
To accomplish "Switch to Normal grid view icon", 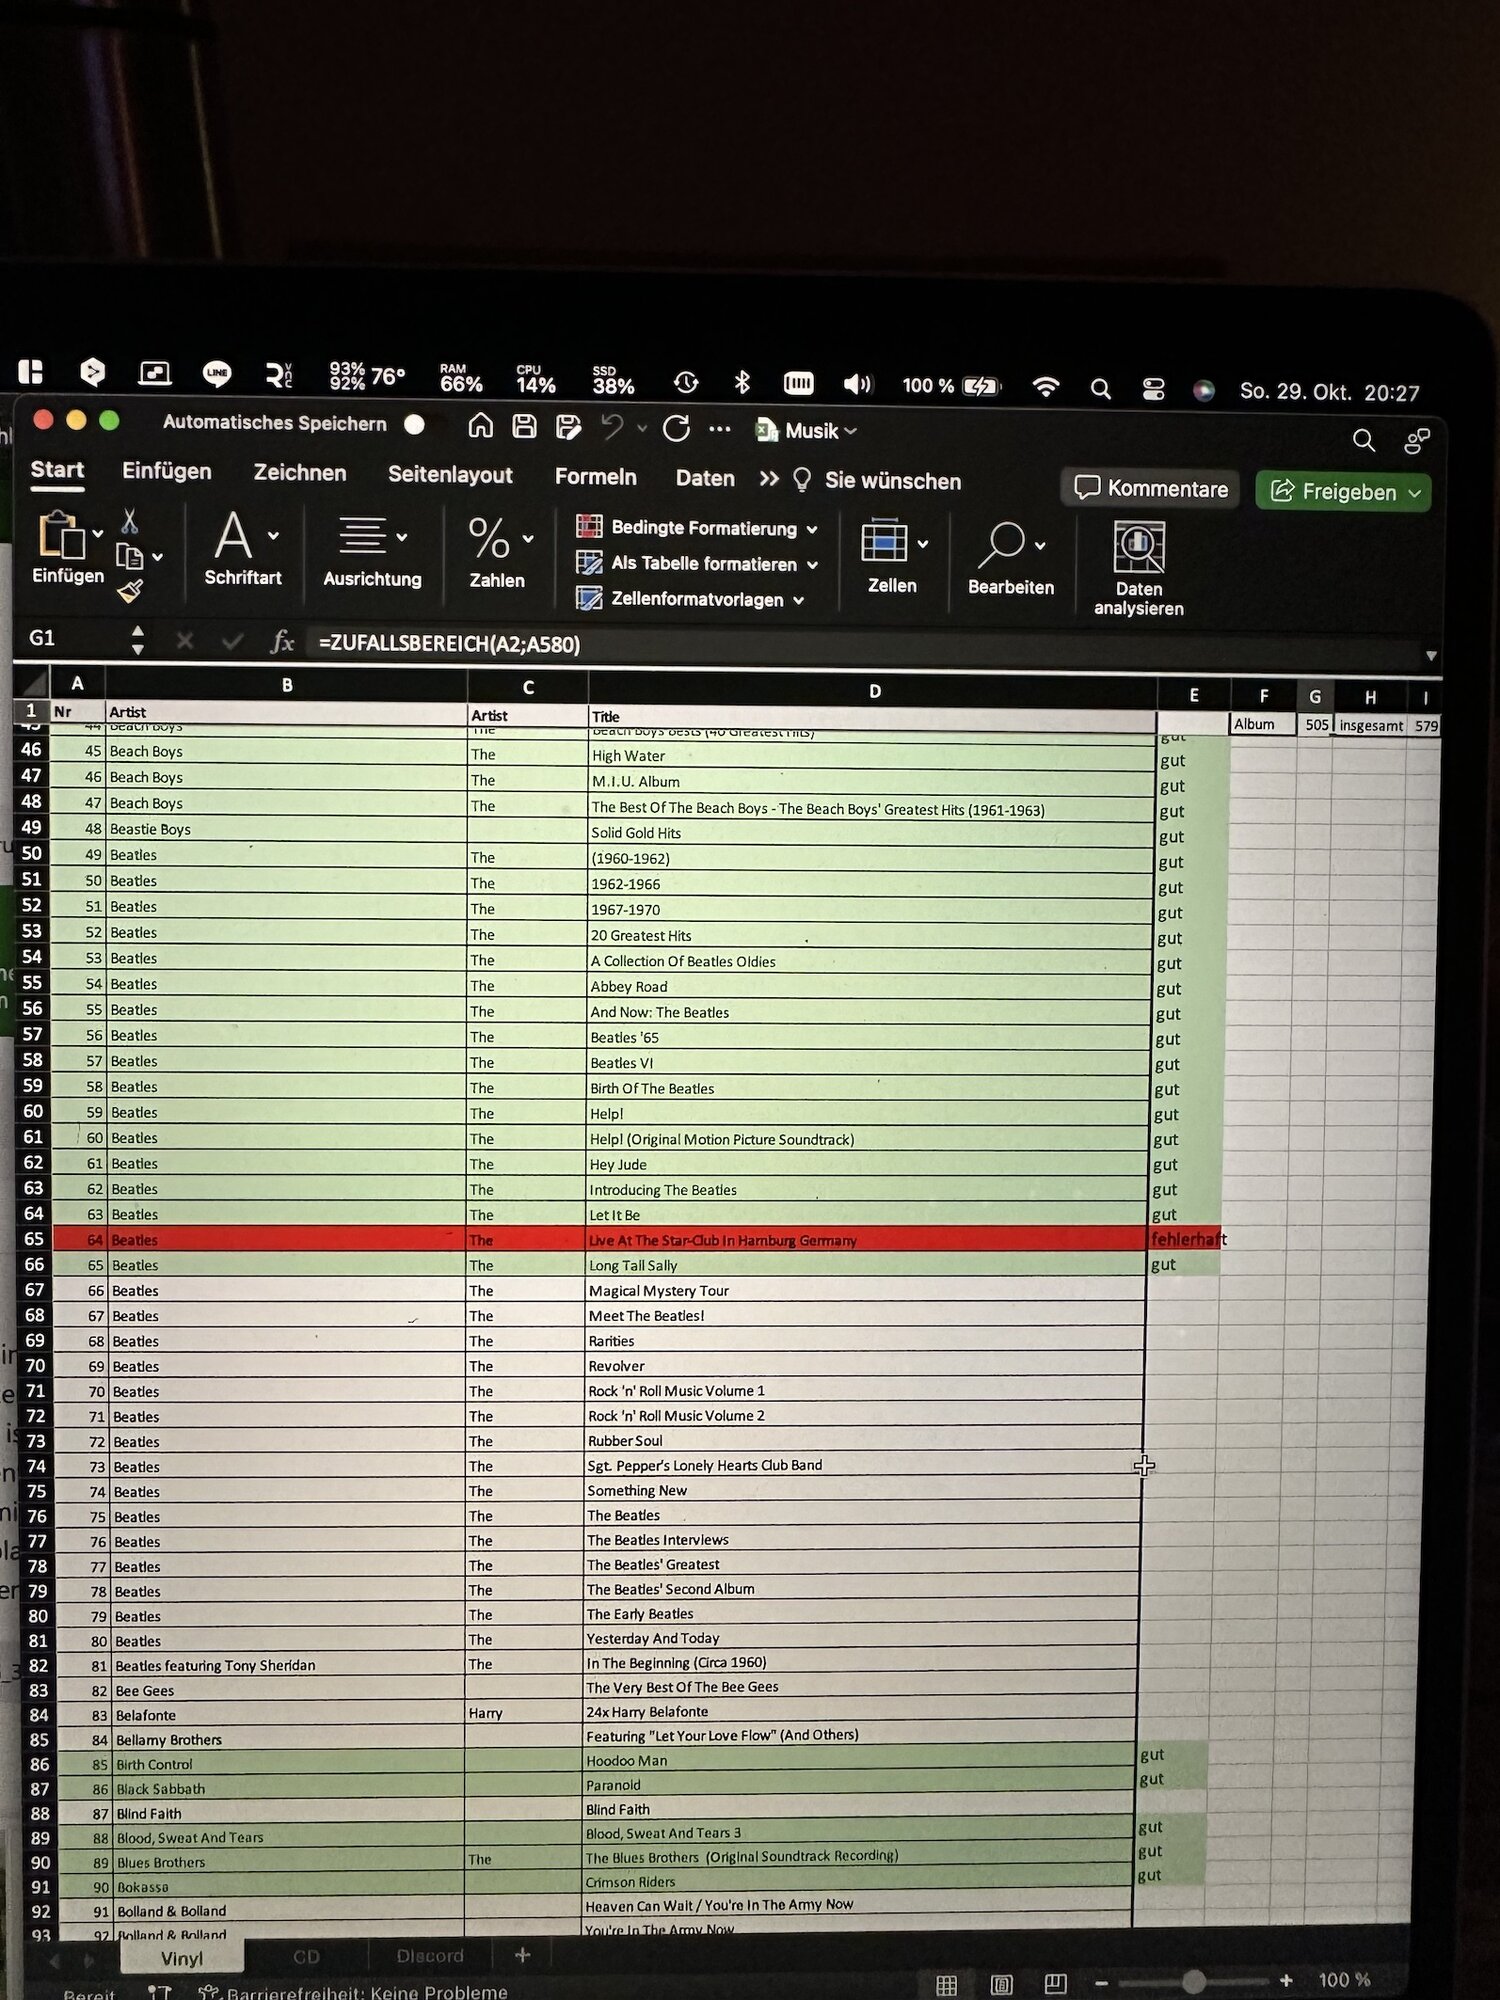I will tap(946, 1985).
